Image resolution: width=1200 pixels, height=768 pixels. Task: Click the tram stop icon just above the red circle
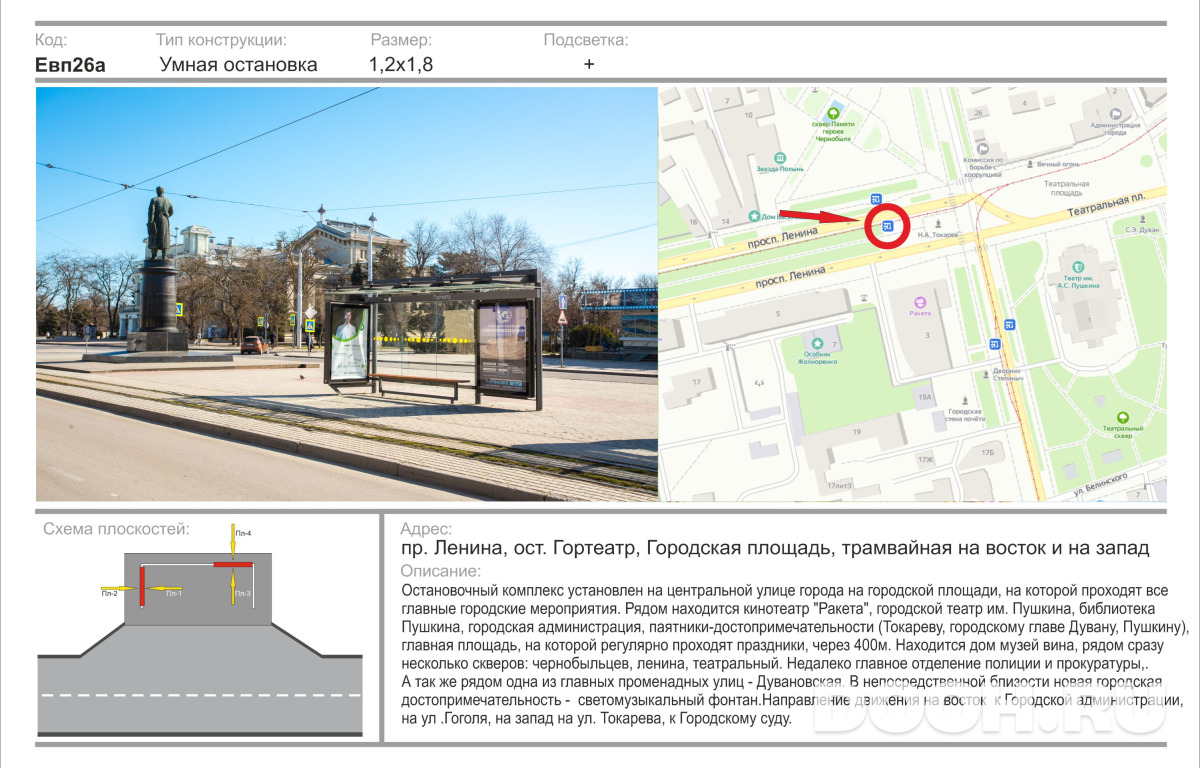(x=876, y=198)
